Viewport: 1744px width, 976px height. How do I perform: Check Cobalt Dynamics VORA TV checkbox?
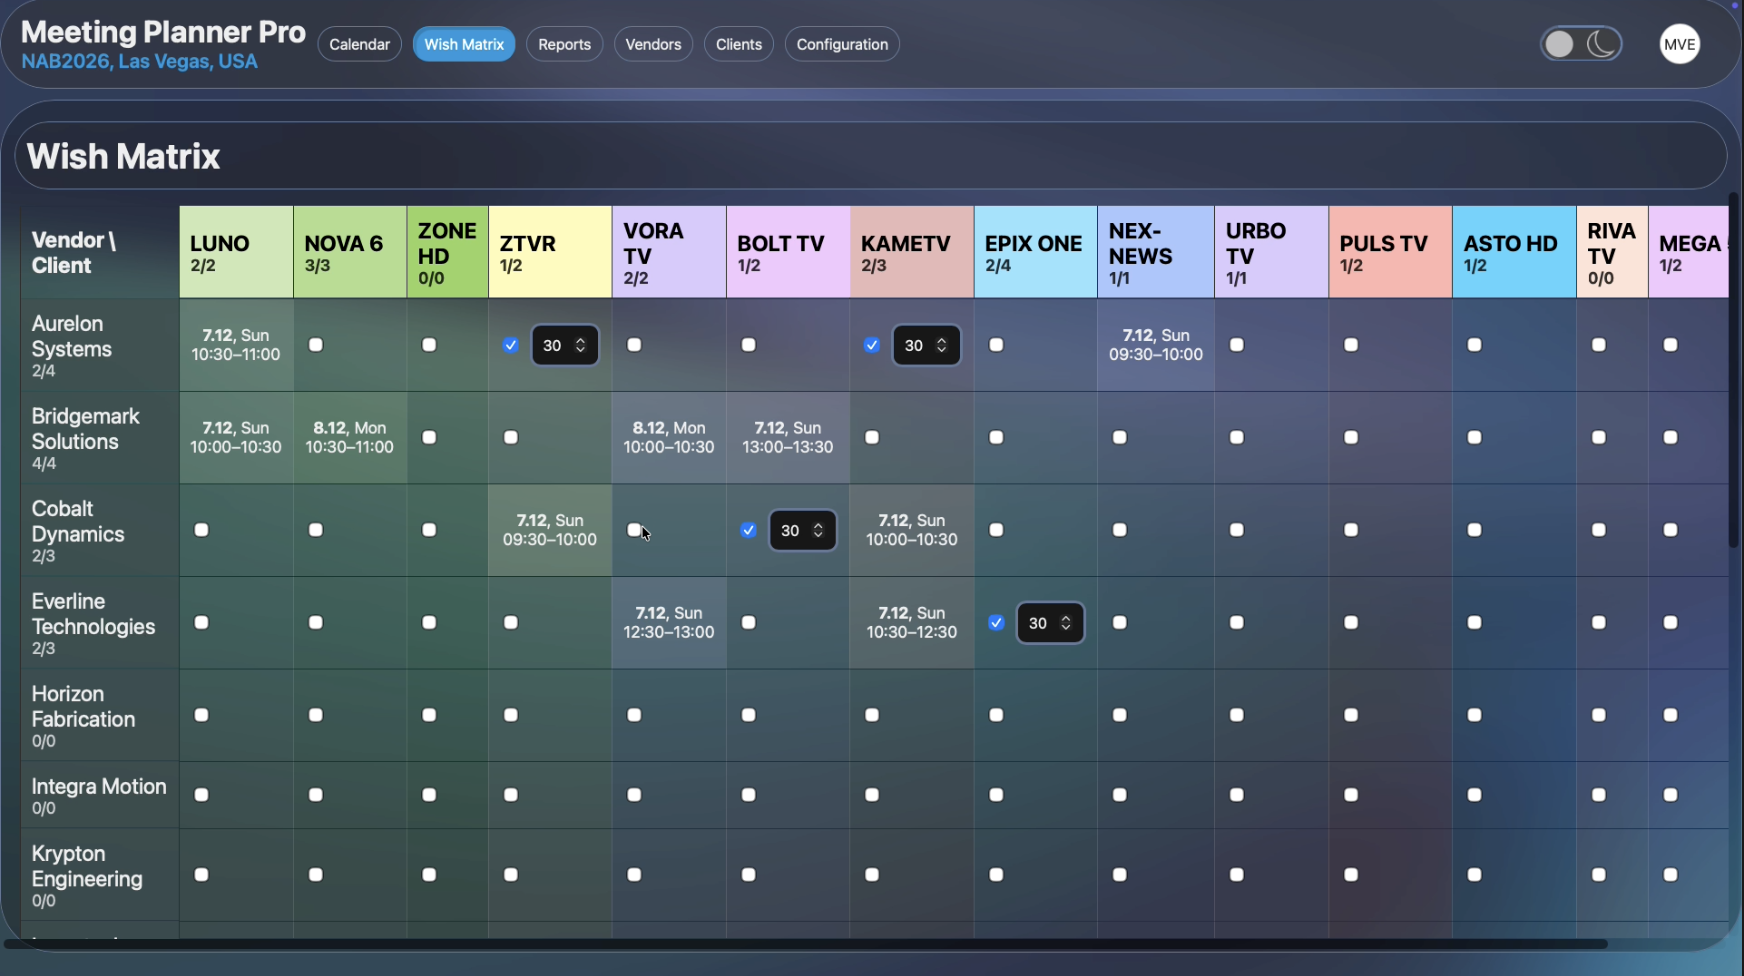(634, 530)
